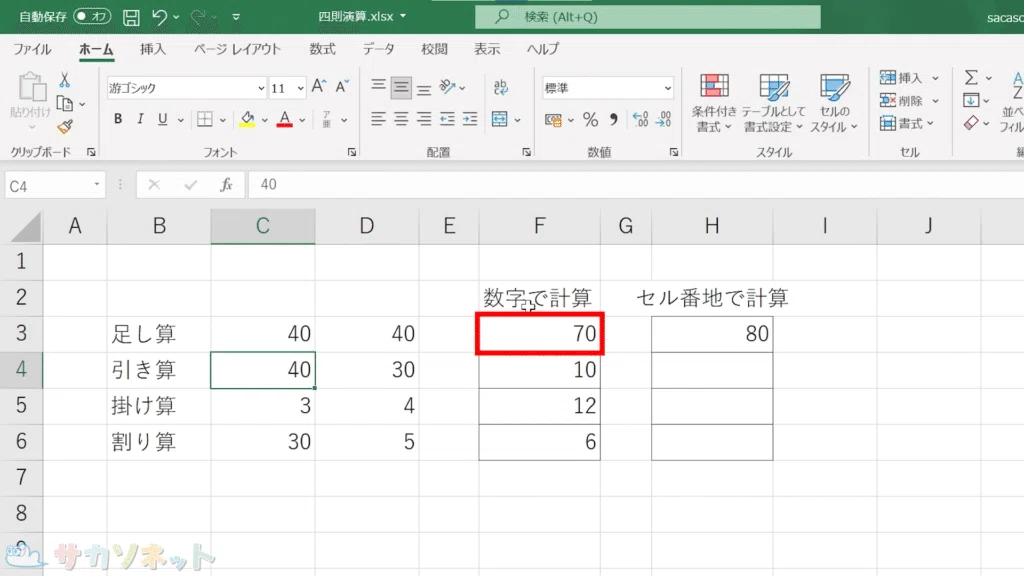The height and width of the screenshot is (576, 1024).
Task: Toggle top align icon
Action: [x=378, y=86]
